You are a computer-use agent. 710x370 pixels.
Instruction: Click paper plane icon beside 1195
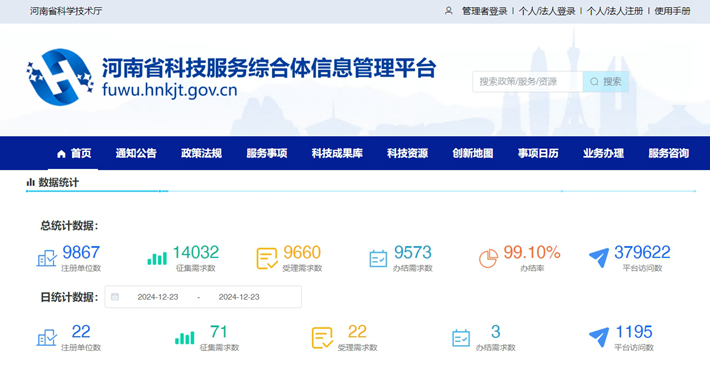pyautogui.click(x=599, y=337)
